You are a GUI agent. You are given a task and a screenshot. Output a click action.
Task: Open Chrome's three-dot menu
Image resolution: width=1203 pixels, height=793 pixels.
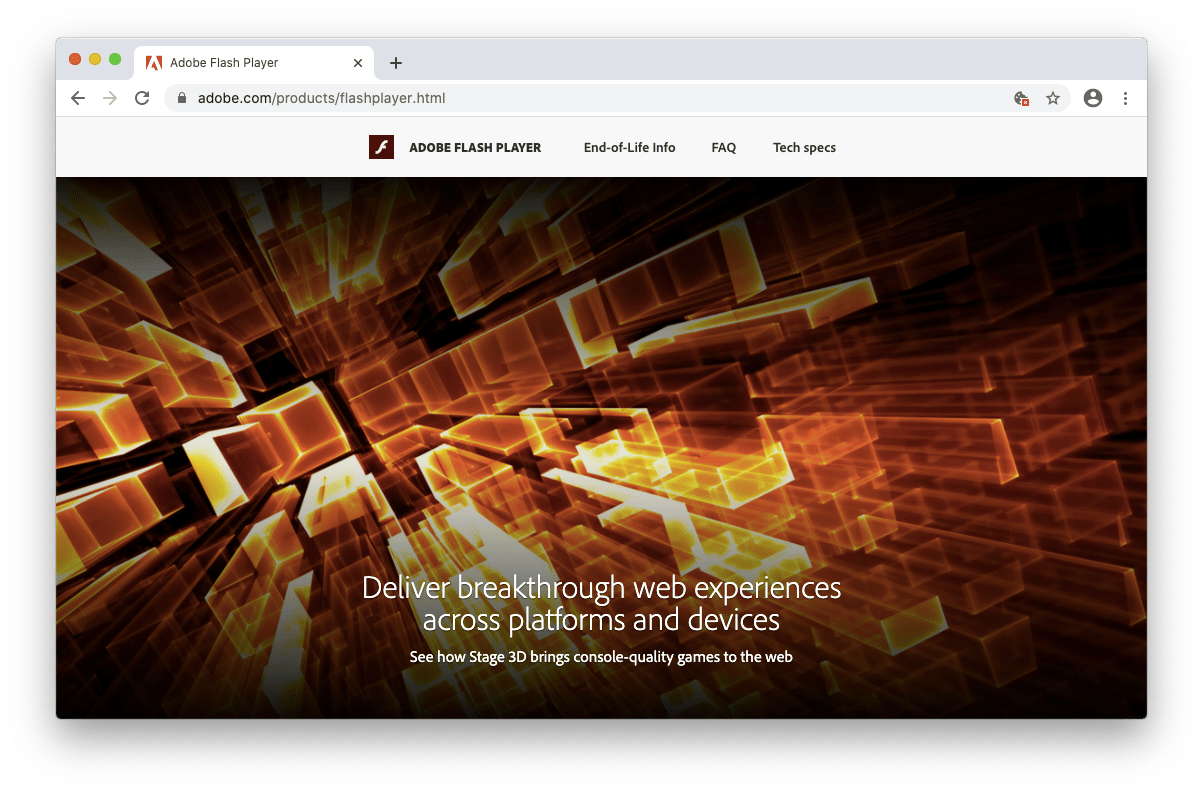[x=1125, y=98]
